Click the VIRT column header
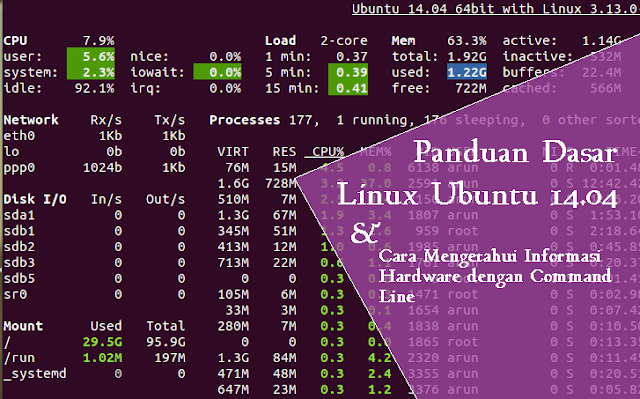The image size is (640, 399). 233,152
